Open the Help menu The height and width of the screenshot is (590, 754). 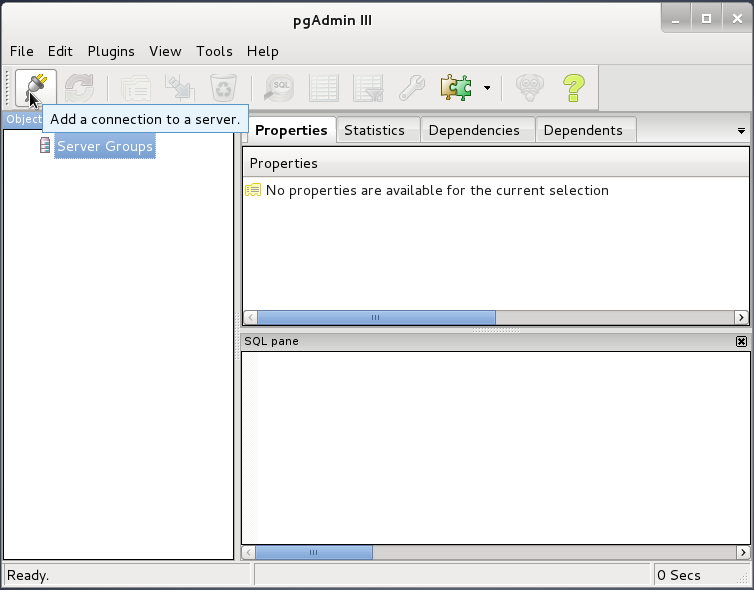click(x=263, y=51)
